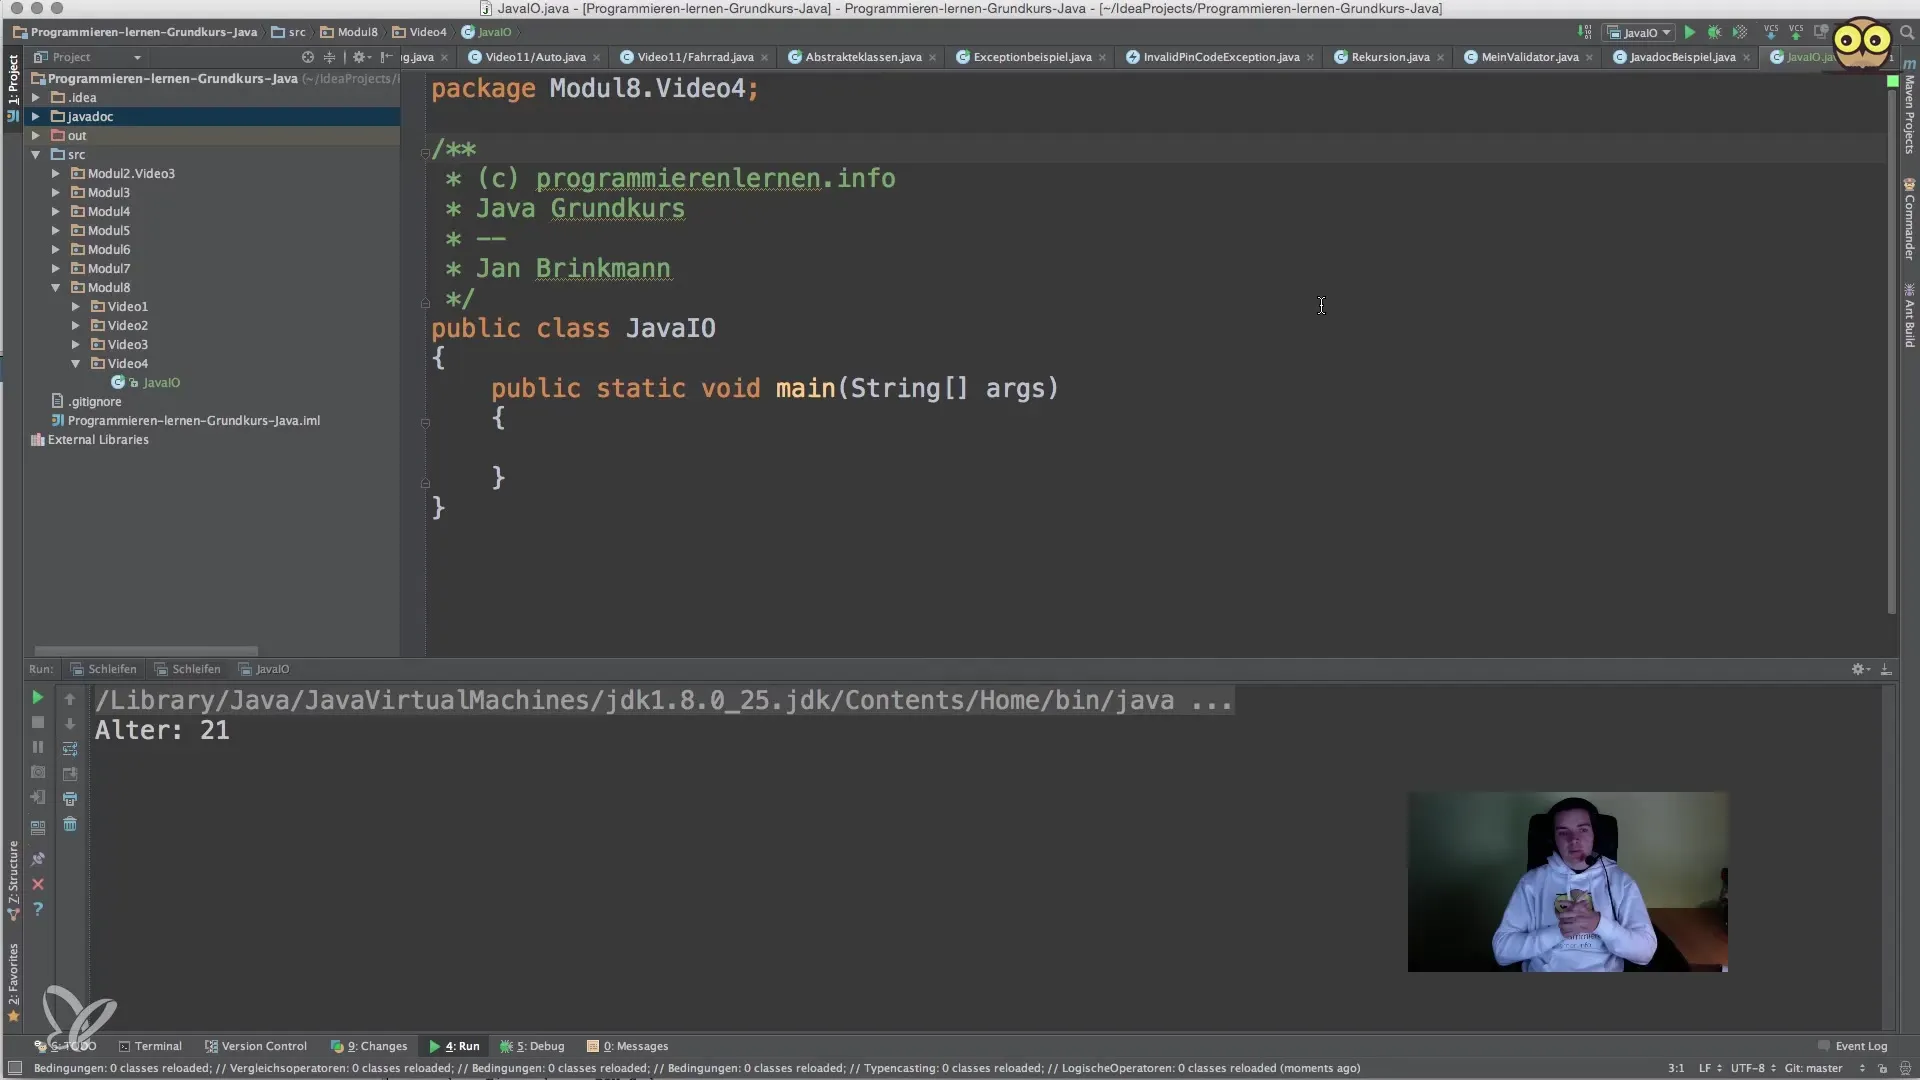Click the project tree horizontal scrollbar

[146, 651]
